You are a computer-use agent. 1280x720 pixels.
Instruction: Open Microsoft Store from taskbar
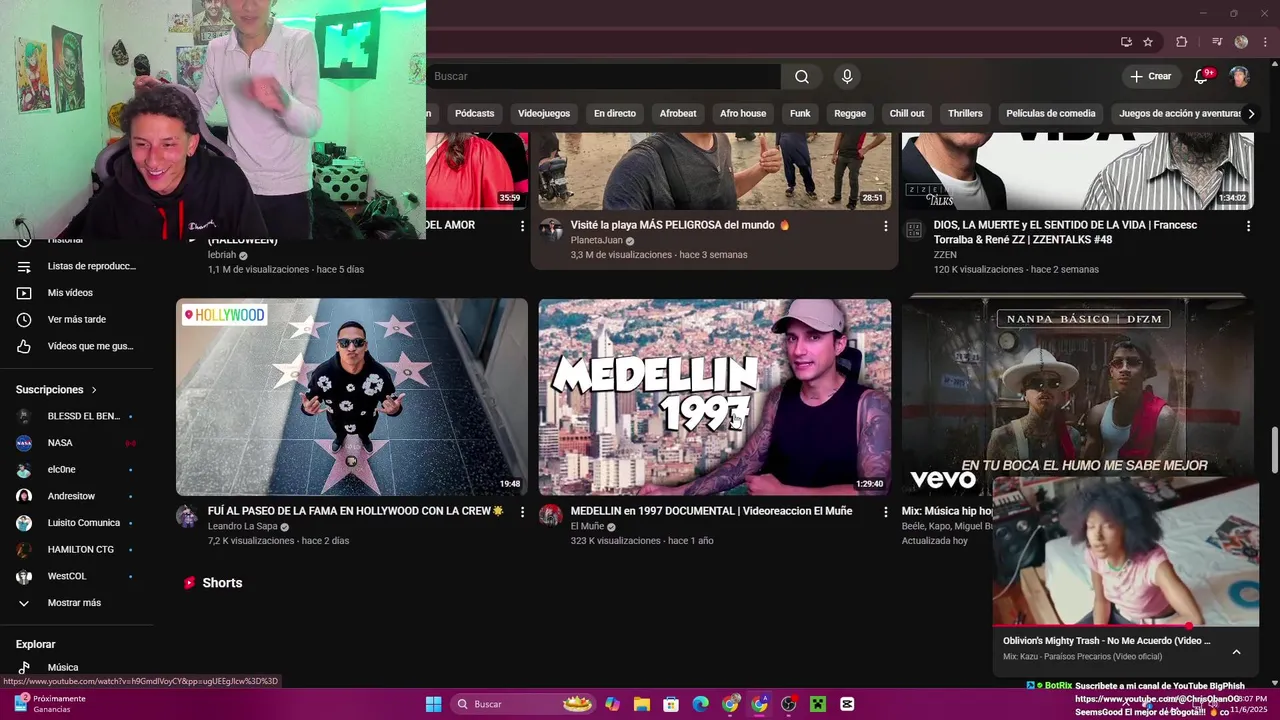click(x=671, y=704)
